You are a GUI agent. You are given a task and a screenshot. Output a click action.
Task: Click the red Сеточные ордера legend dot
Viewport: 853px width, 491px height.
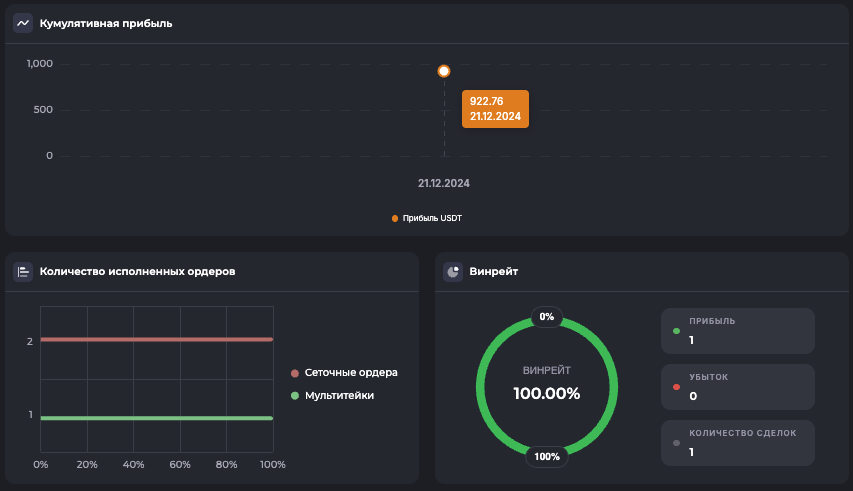pyautogui.click(x=295, y=373)
